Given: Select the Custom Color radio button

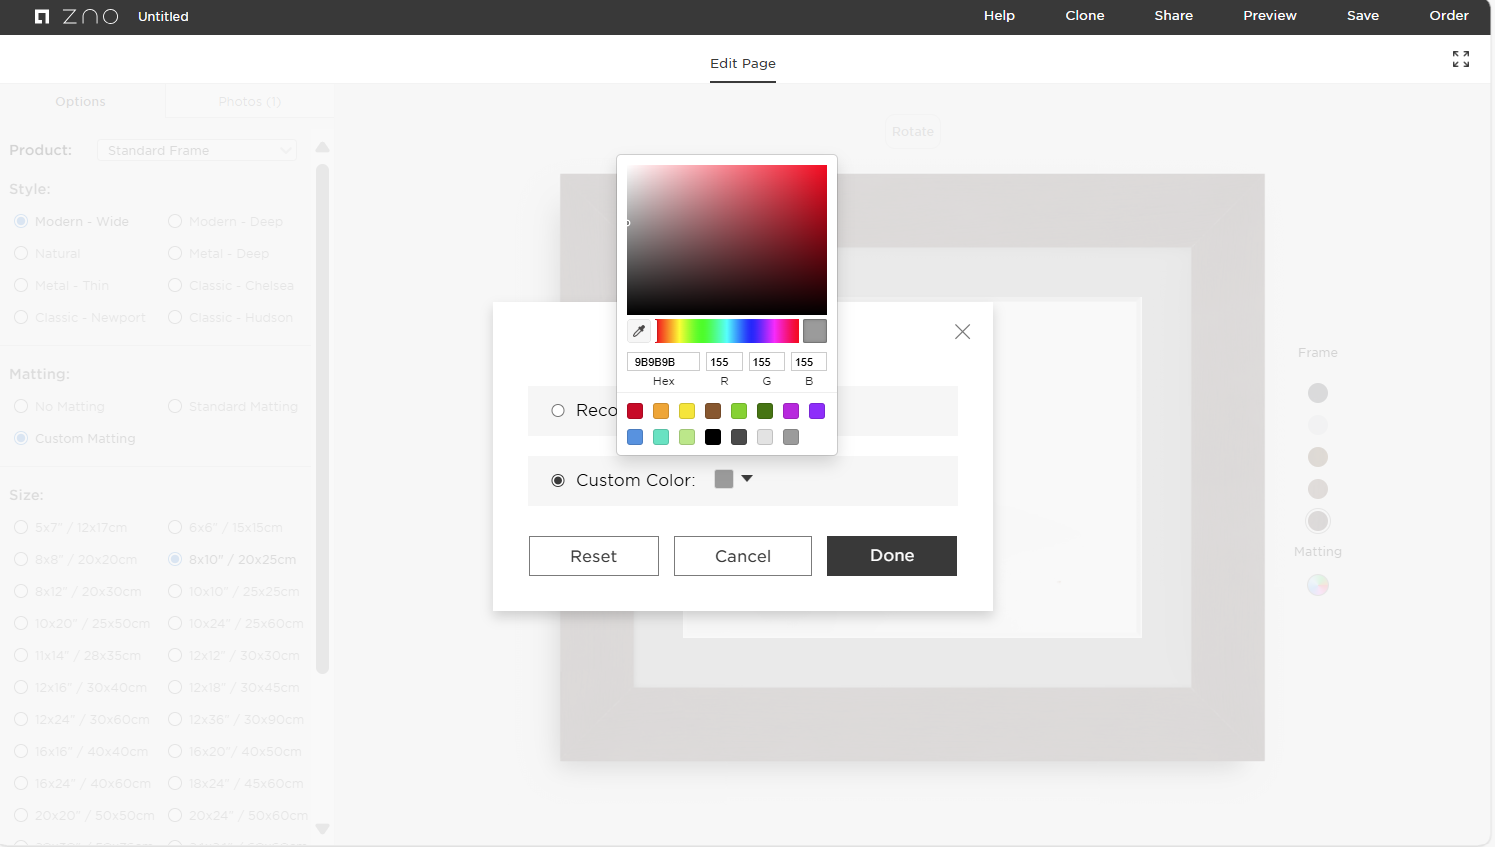Looking at the screenshot, I should [558, 481].
